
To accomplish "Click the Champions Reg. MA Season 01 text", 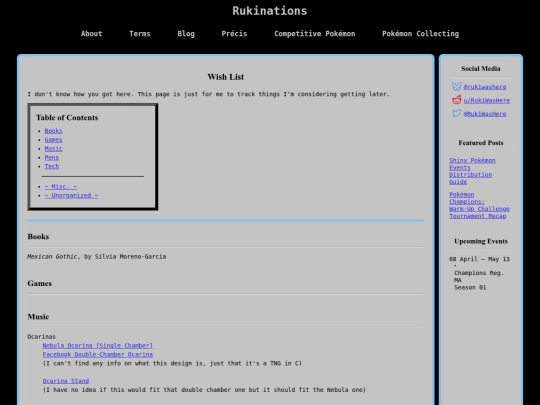I will click(479, 280).
